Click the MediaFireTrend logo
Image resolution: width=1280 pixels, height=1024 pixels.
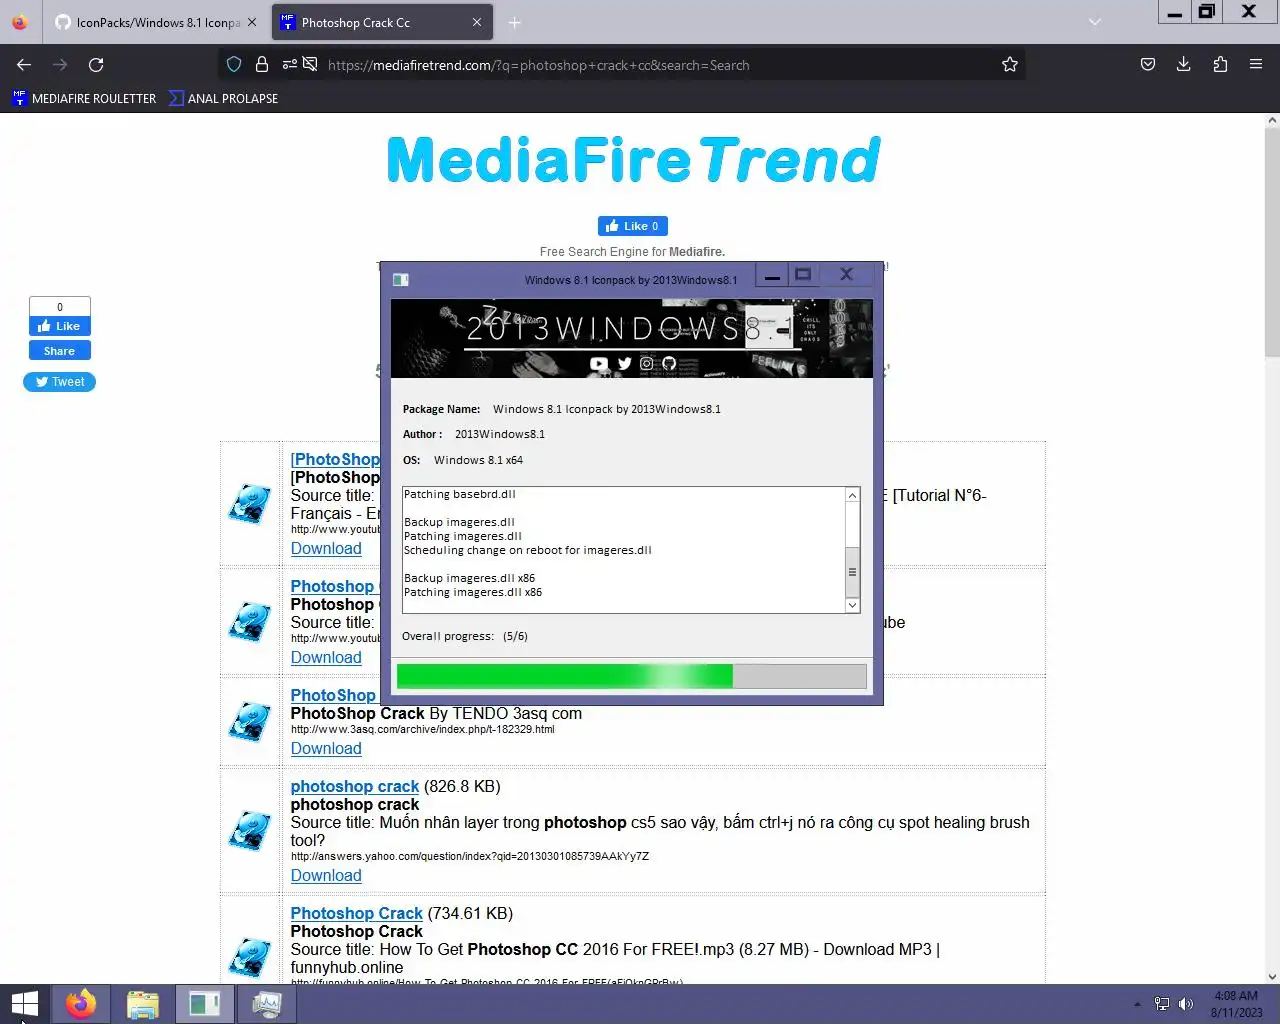(x=633, y=160)
